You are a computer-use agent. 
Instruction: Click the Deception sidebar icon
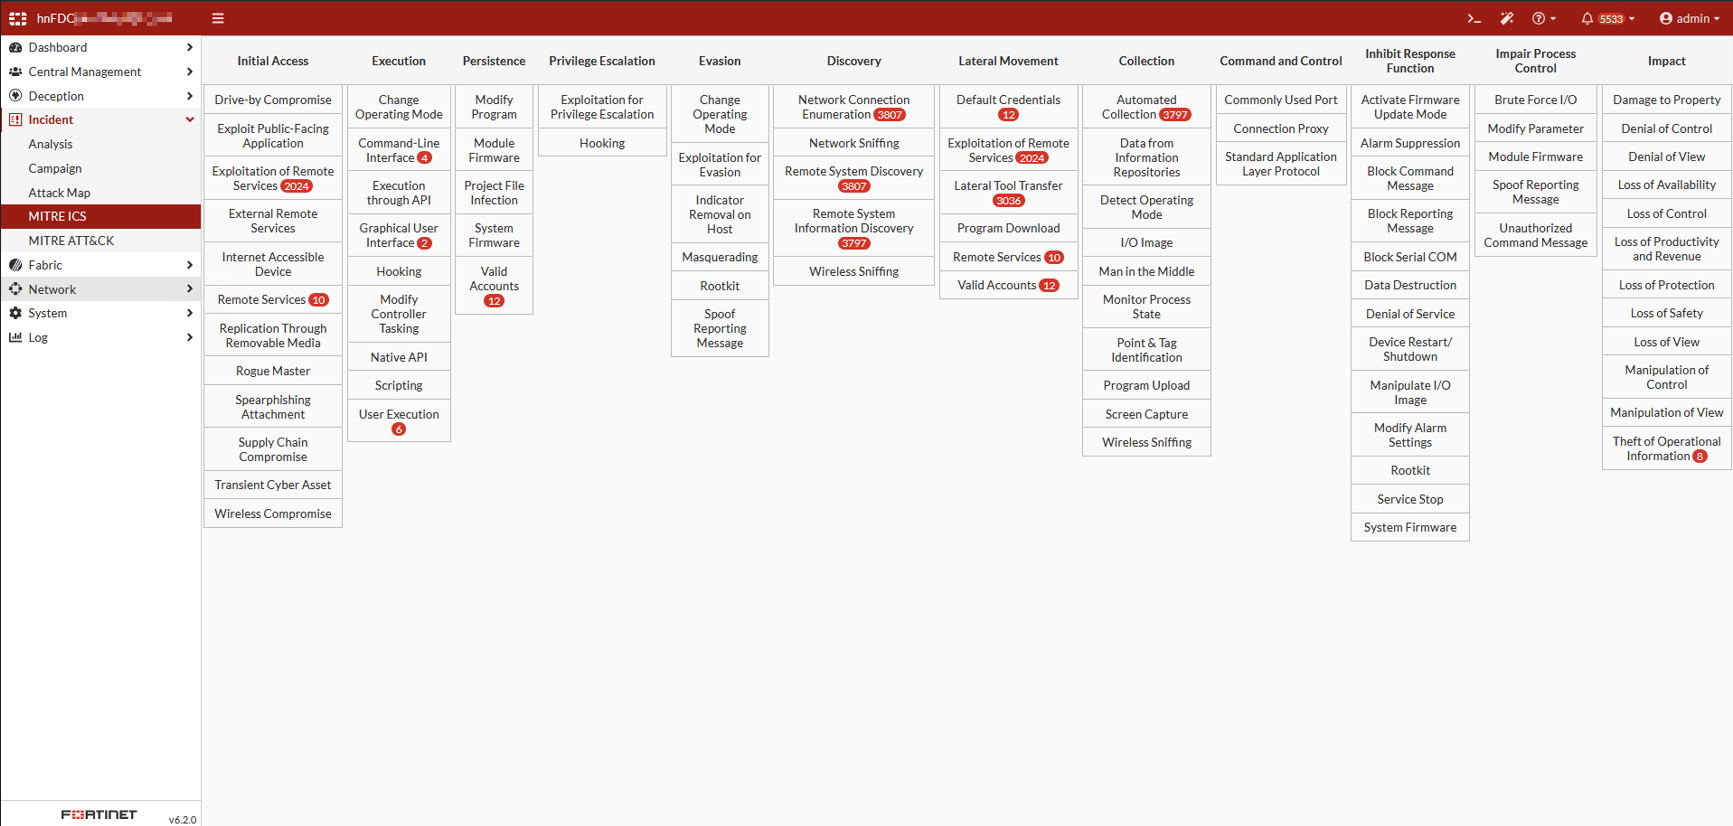coord(15,96)
